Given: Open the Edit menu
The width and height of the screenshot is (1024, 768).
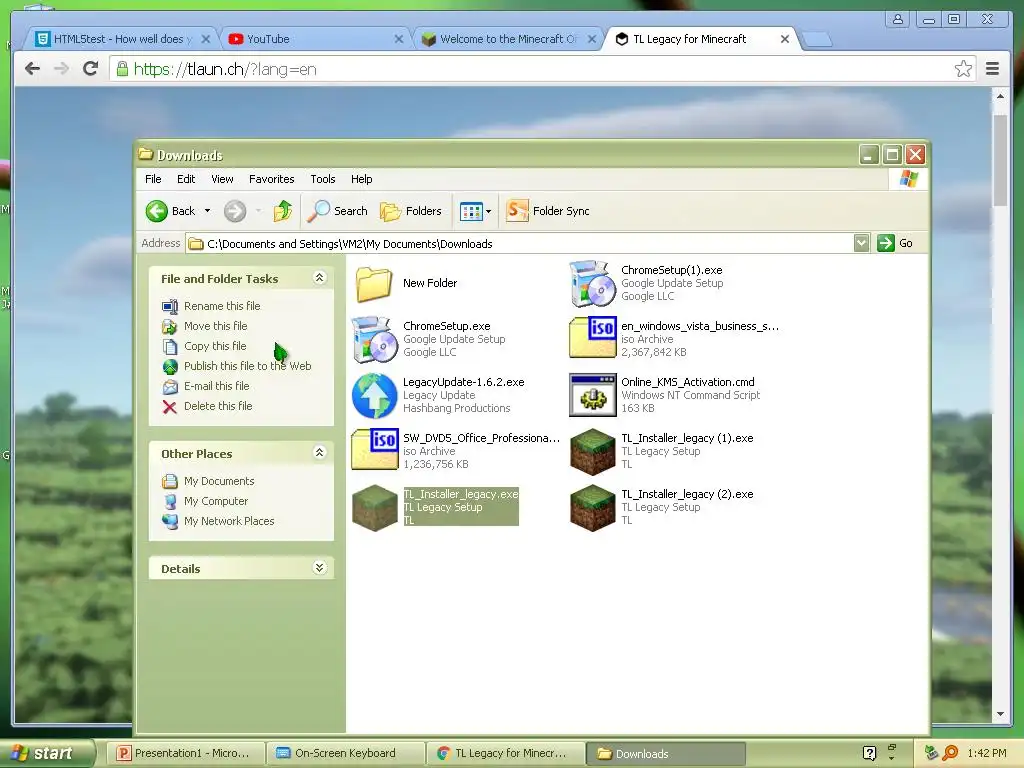Looking at the screenshot, I should [x=186, y=179].
